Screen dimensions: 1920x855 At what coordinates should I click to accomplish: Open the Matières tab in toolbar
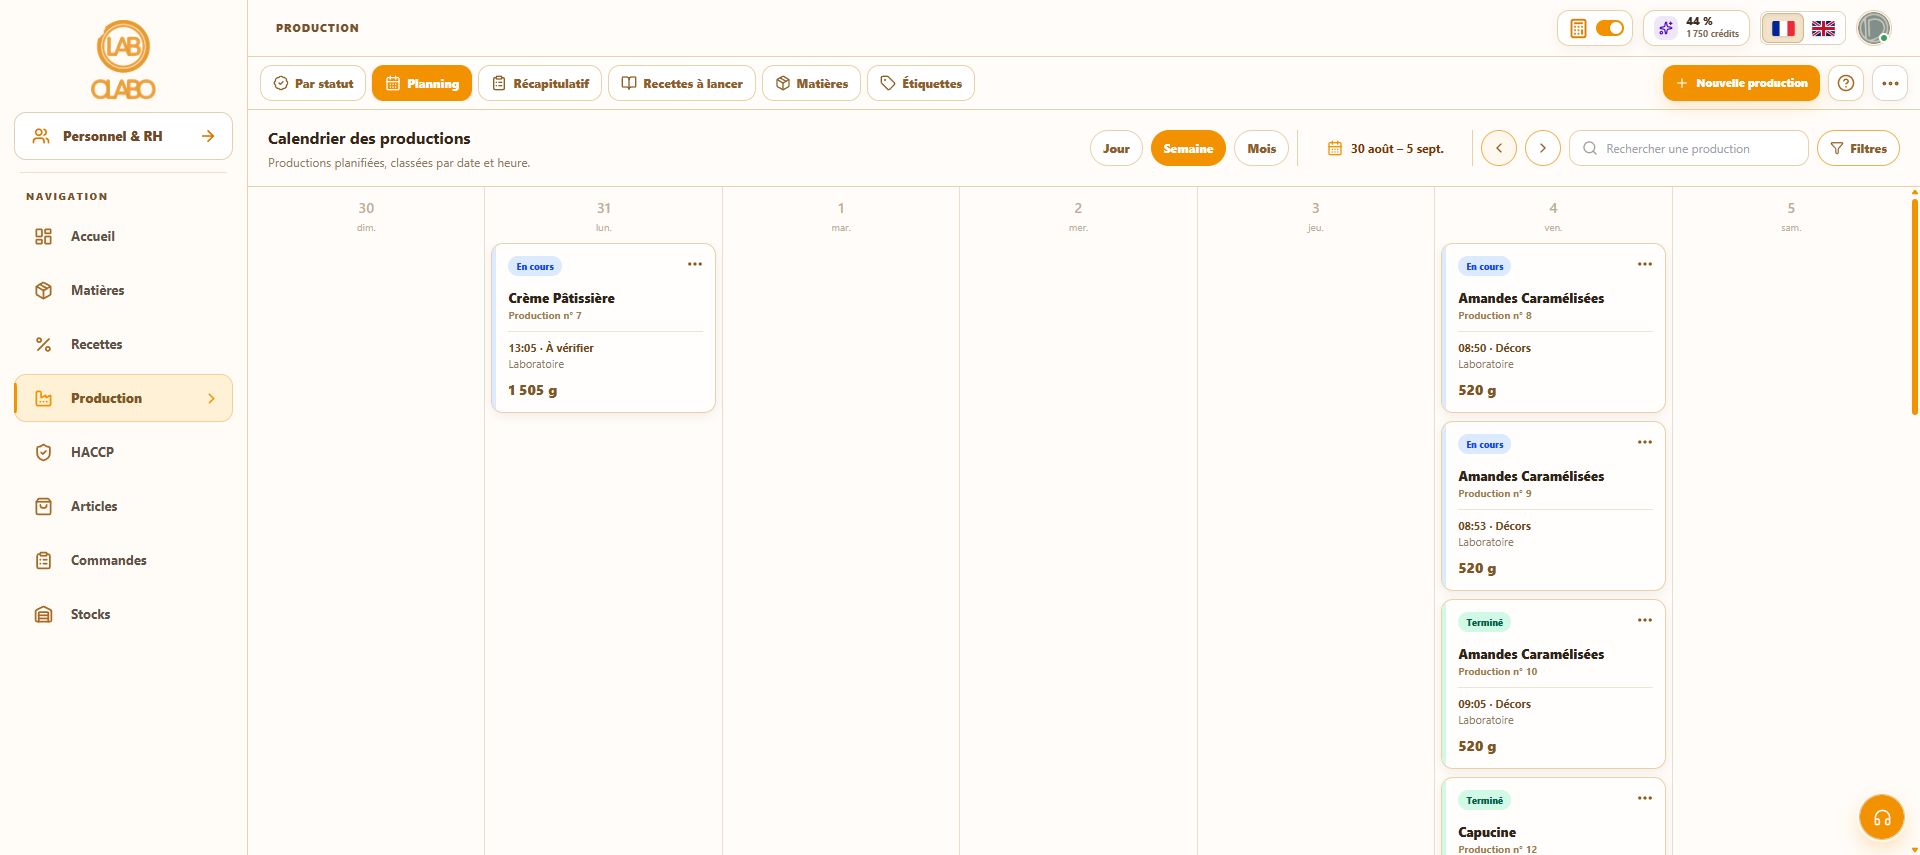(811, 83)
